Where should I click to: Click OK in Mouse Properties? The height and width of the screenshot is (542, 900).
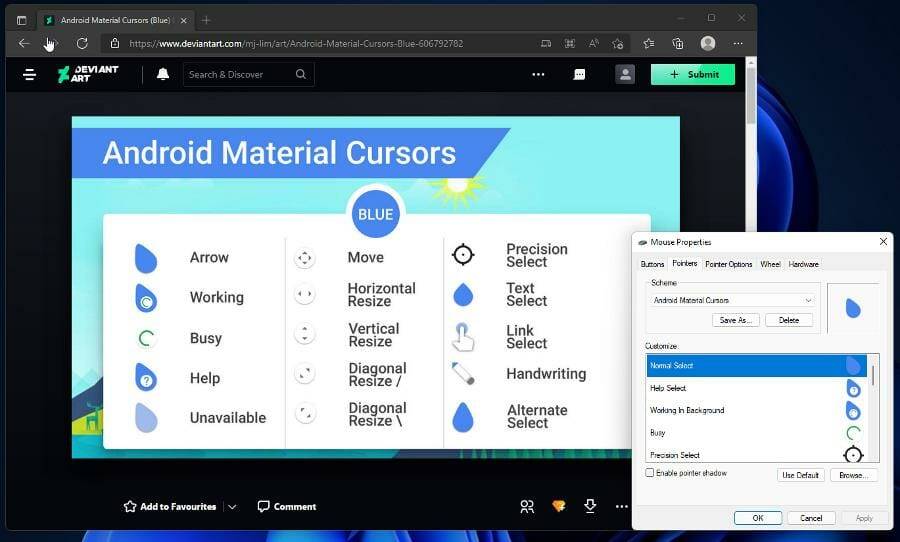[758, 518]
